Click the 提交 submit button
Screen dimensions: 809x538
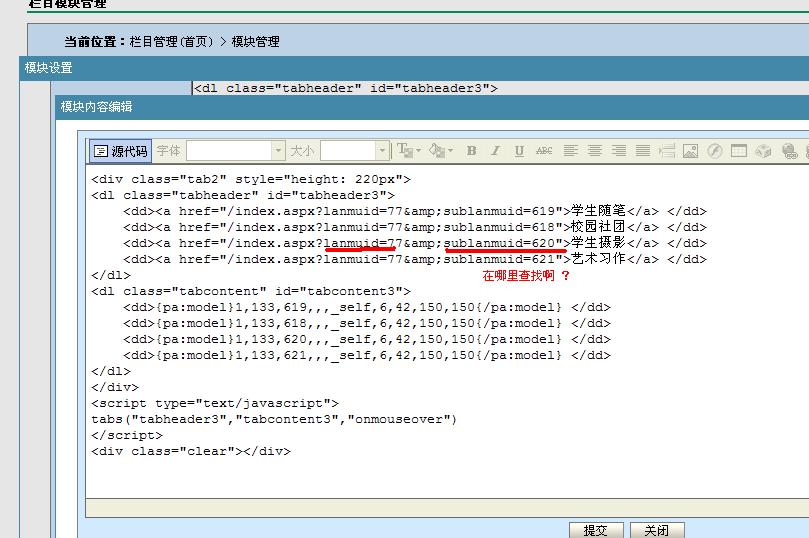[x=595, y=530]
